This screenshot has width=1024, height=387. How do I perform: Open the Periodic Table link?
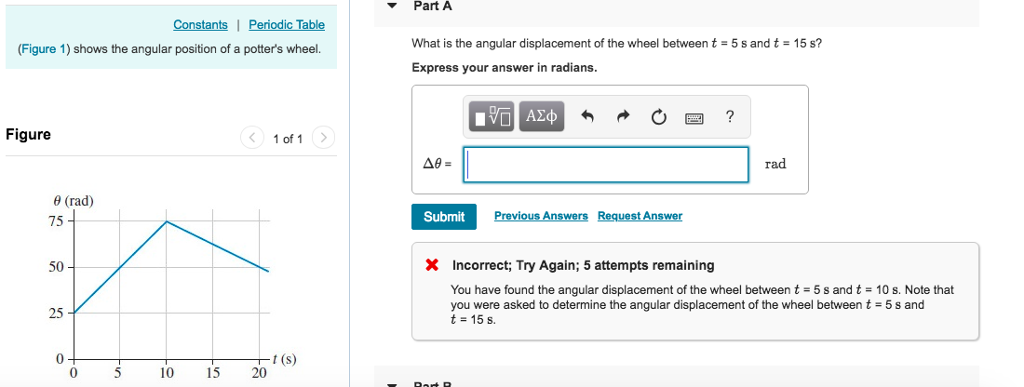pyautogui.click(x=287, y=25)
